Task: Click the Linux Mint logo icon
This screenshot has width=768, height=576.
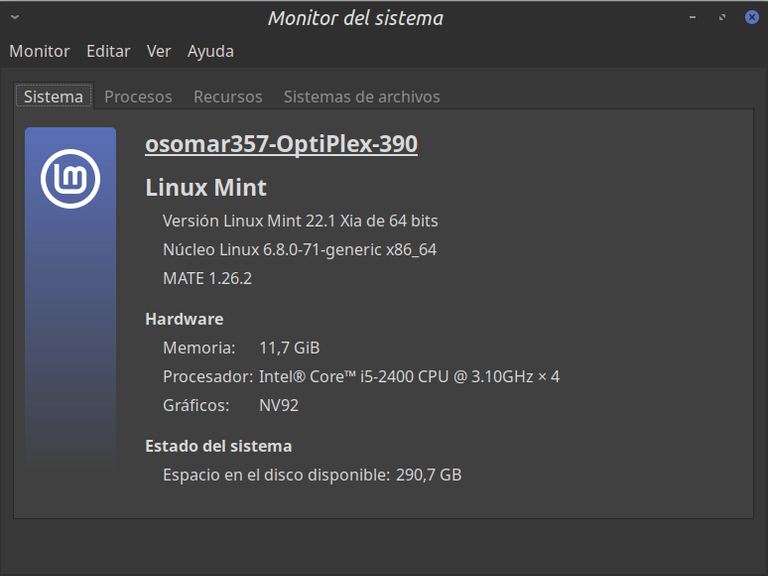Action: click(71, 179)
